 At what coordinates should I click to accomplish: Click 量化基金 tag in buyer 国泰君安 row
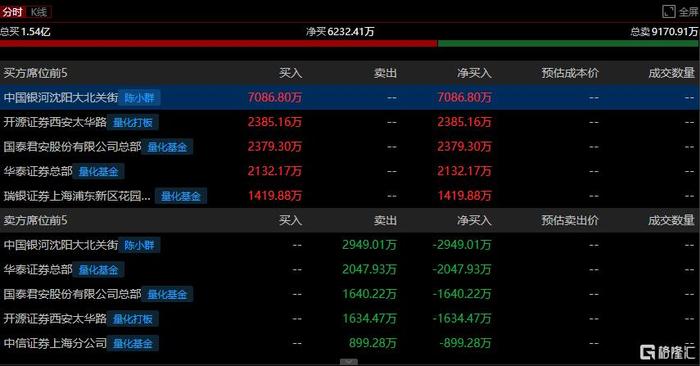167,147
